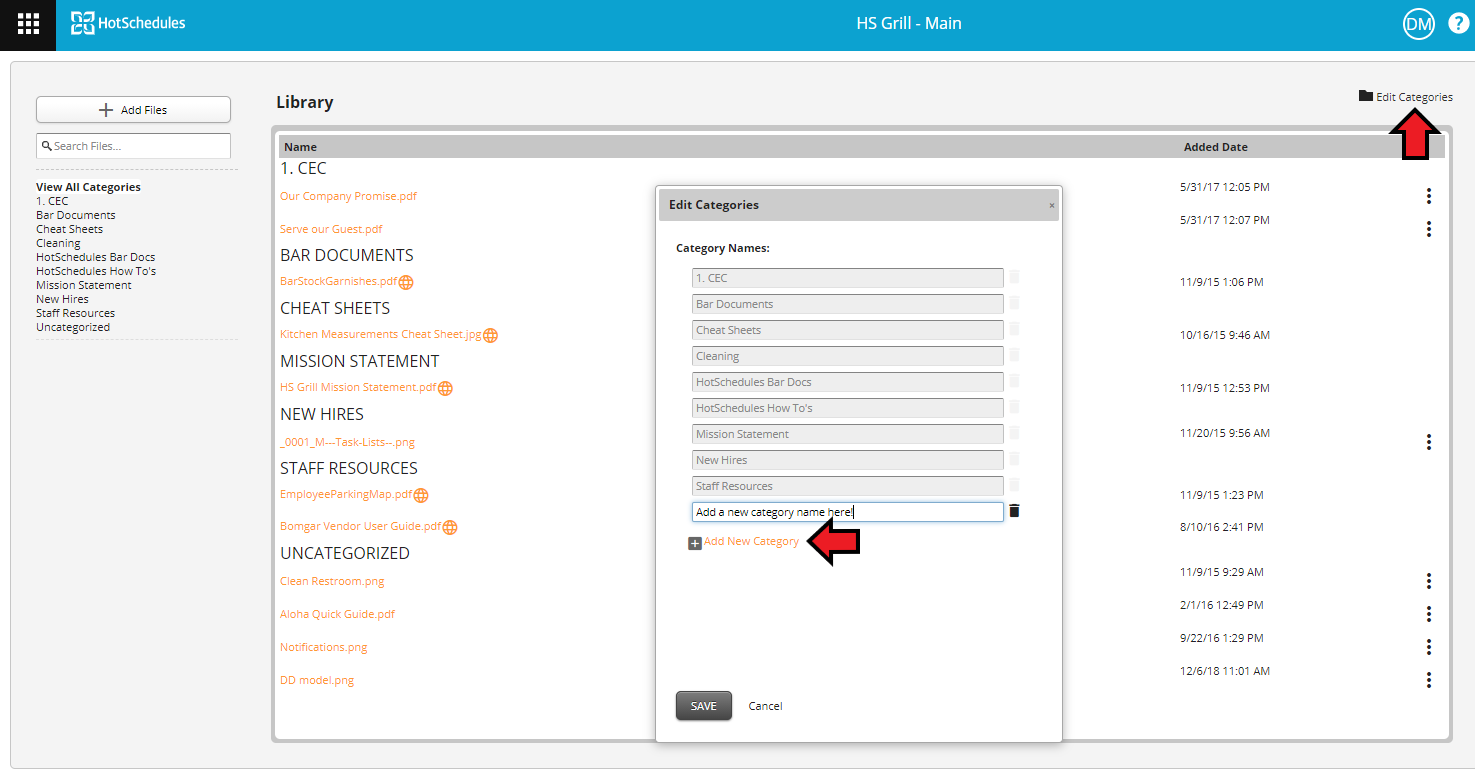The width and height of the screenshot is (1475, 772).
Task: Select Cheat Sheets category in sidebar
Action: [x=69, y=229]
